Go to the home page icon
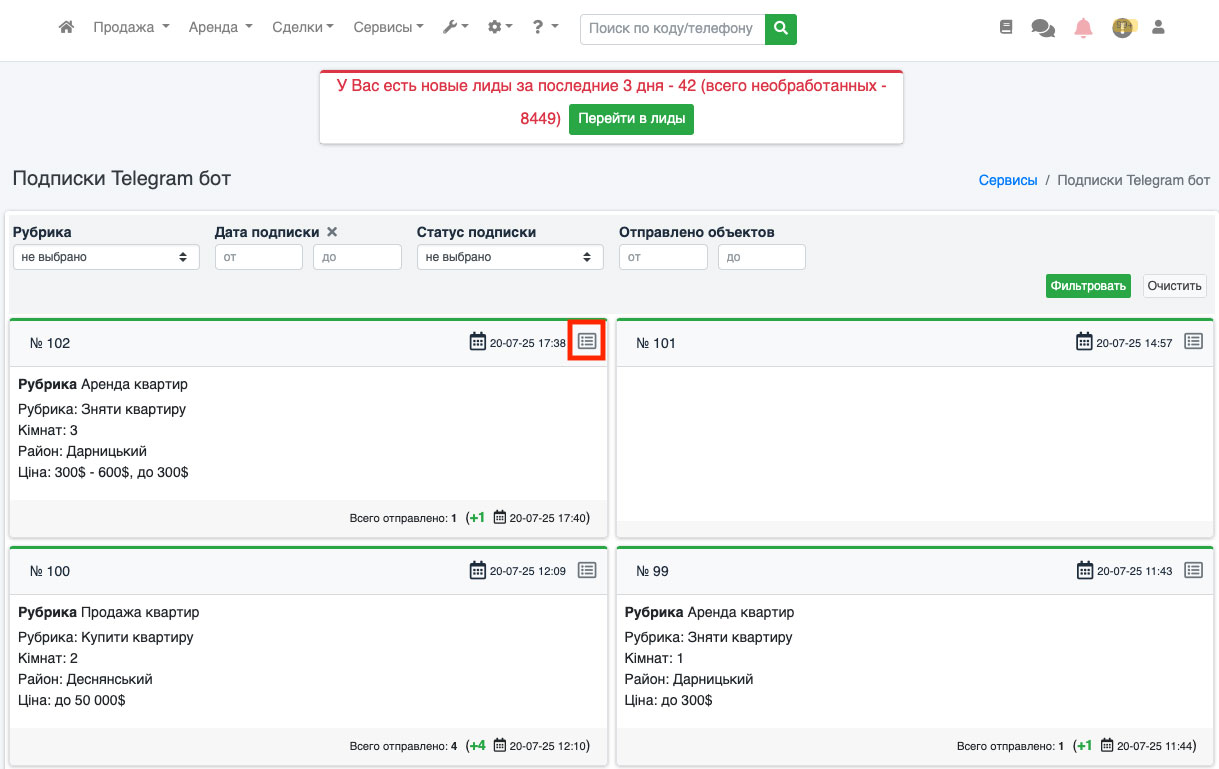This screenshot has width=1219, height=769. point(67,28)
